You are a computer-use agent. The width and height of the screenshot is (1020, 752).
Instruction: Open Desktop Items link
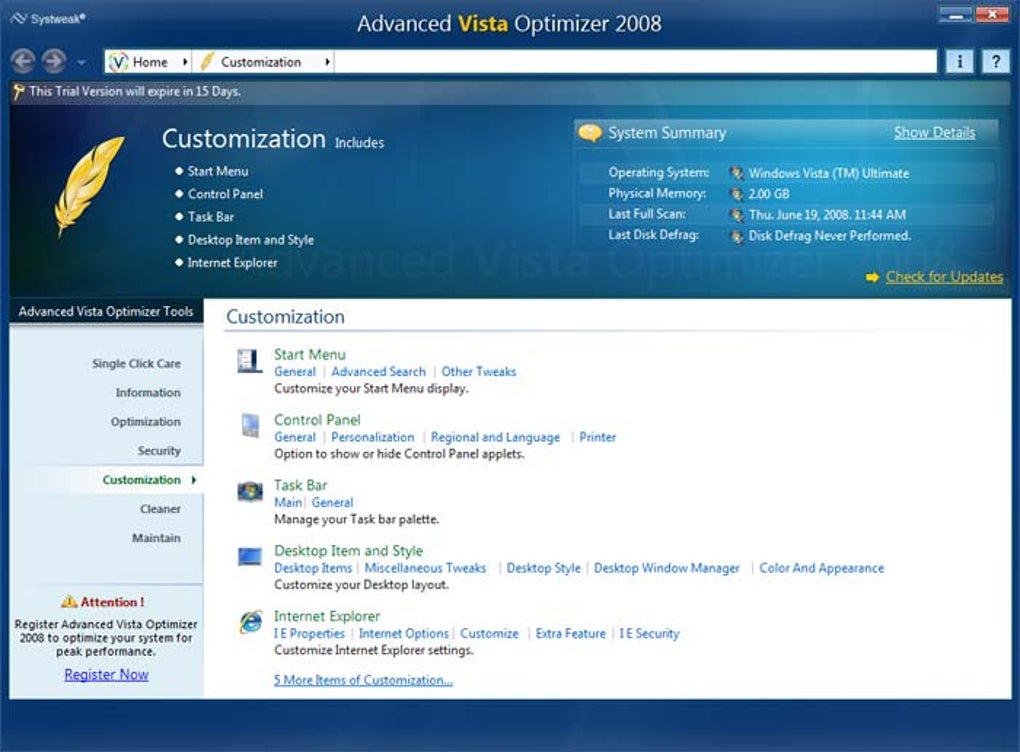click(313, 568)
